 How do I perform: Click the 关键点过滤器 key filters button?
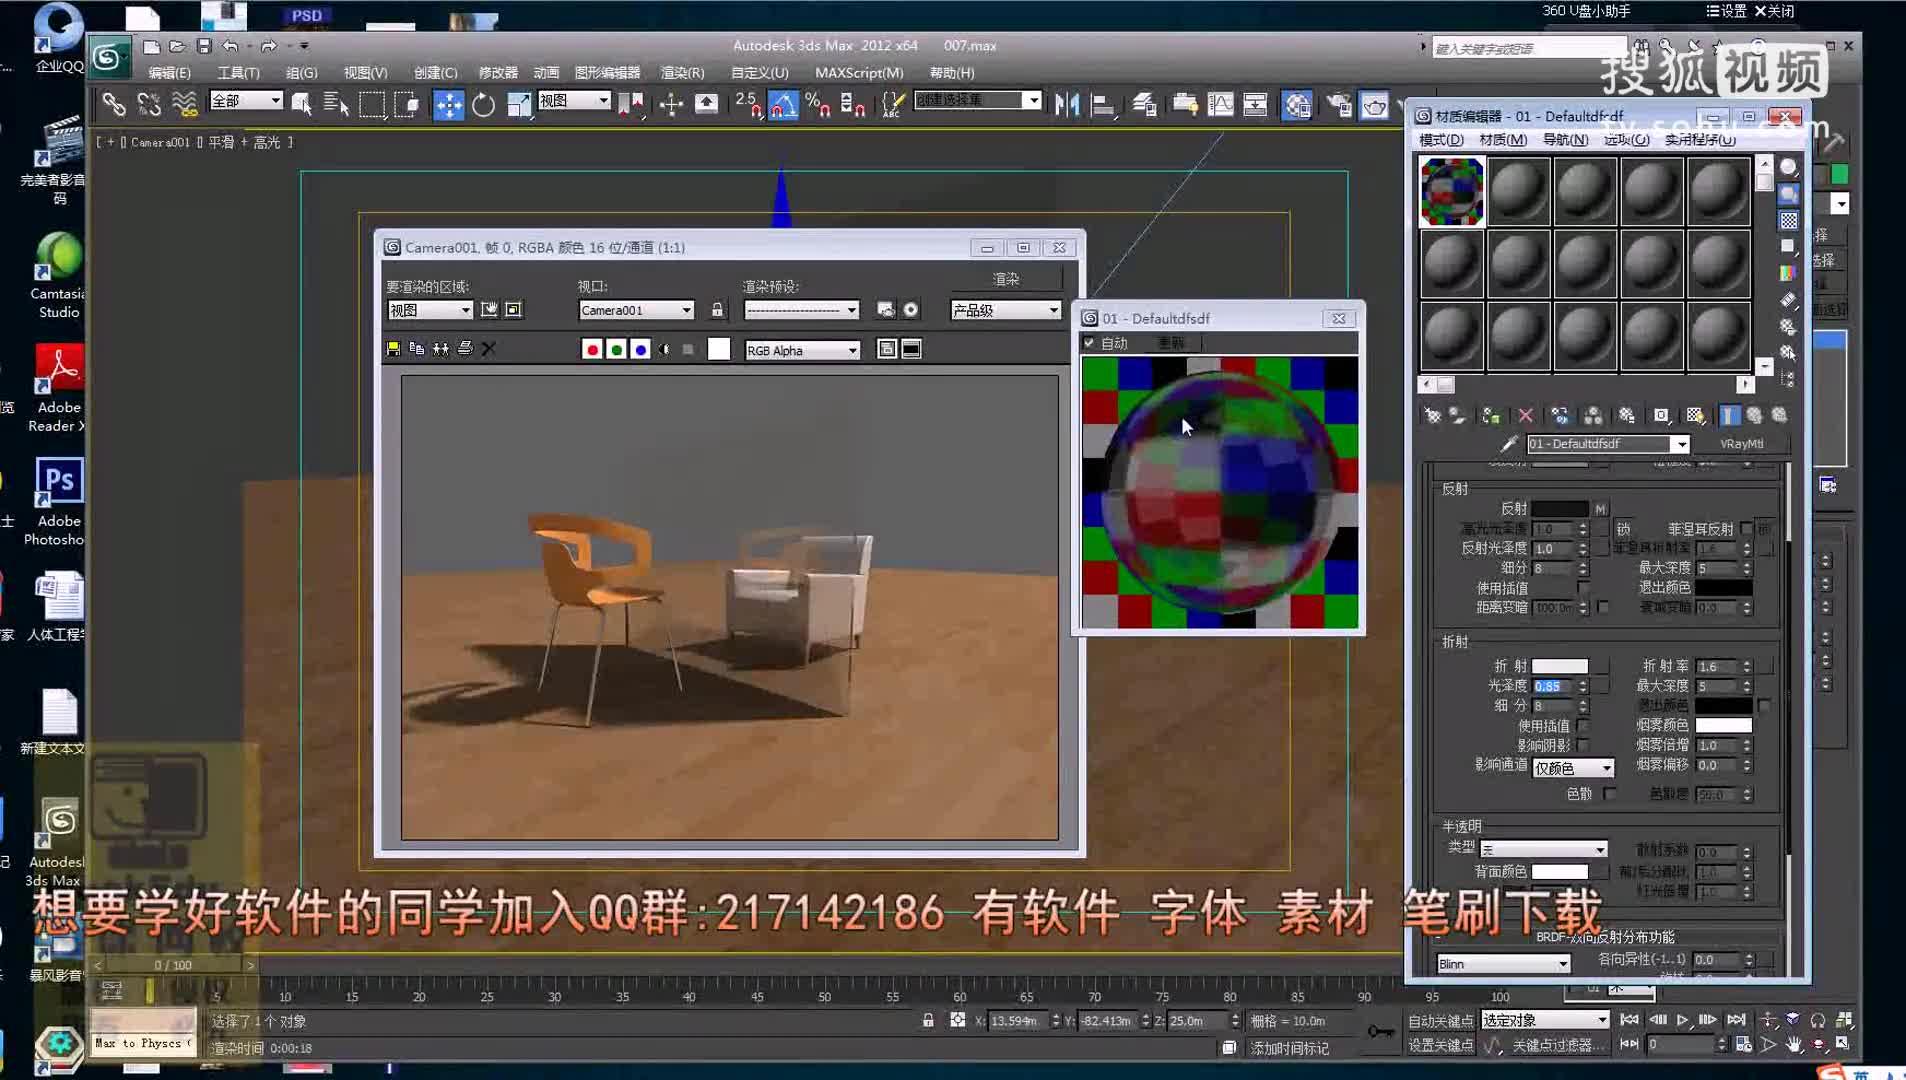1558,1045
